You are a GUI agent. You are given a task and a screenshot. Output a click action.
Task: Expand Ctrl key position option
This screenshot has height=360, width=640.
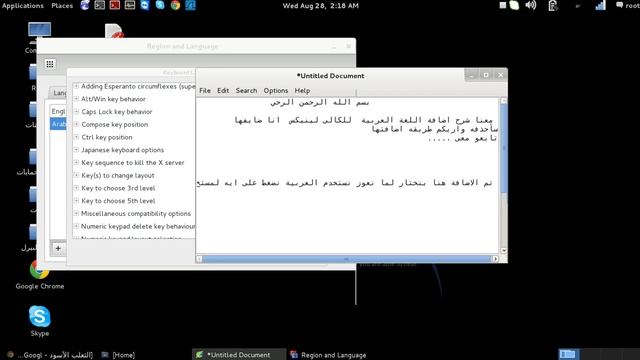click(76, 137)
